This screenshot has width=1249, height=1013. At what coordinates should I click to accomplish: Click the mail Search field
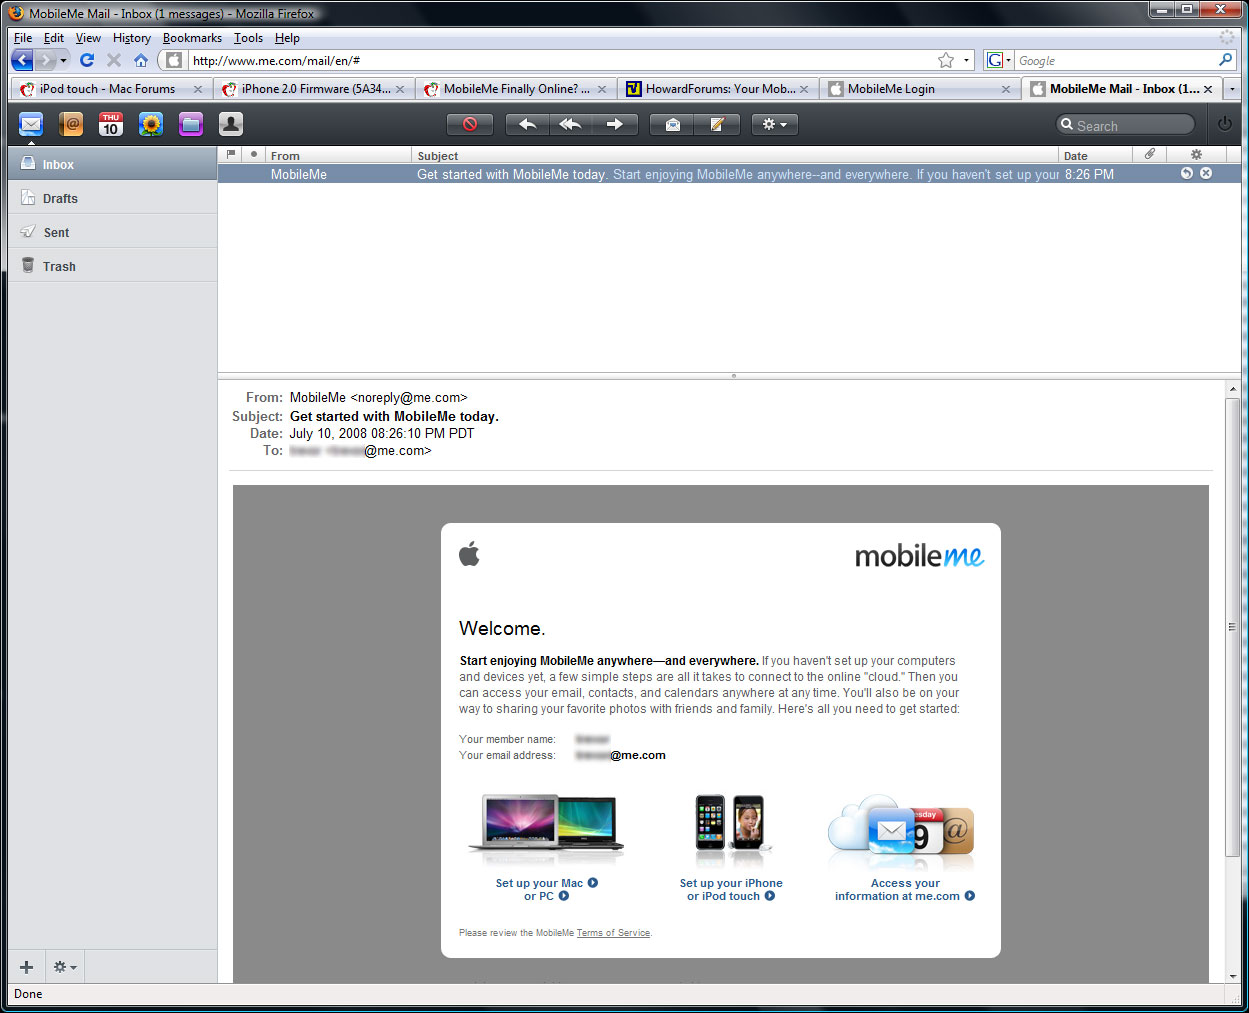(x=1126, y=125)
